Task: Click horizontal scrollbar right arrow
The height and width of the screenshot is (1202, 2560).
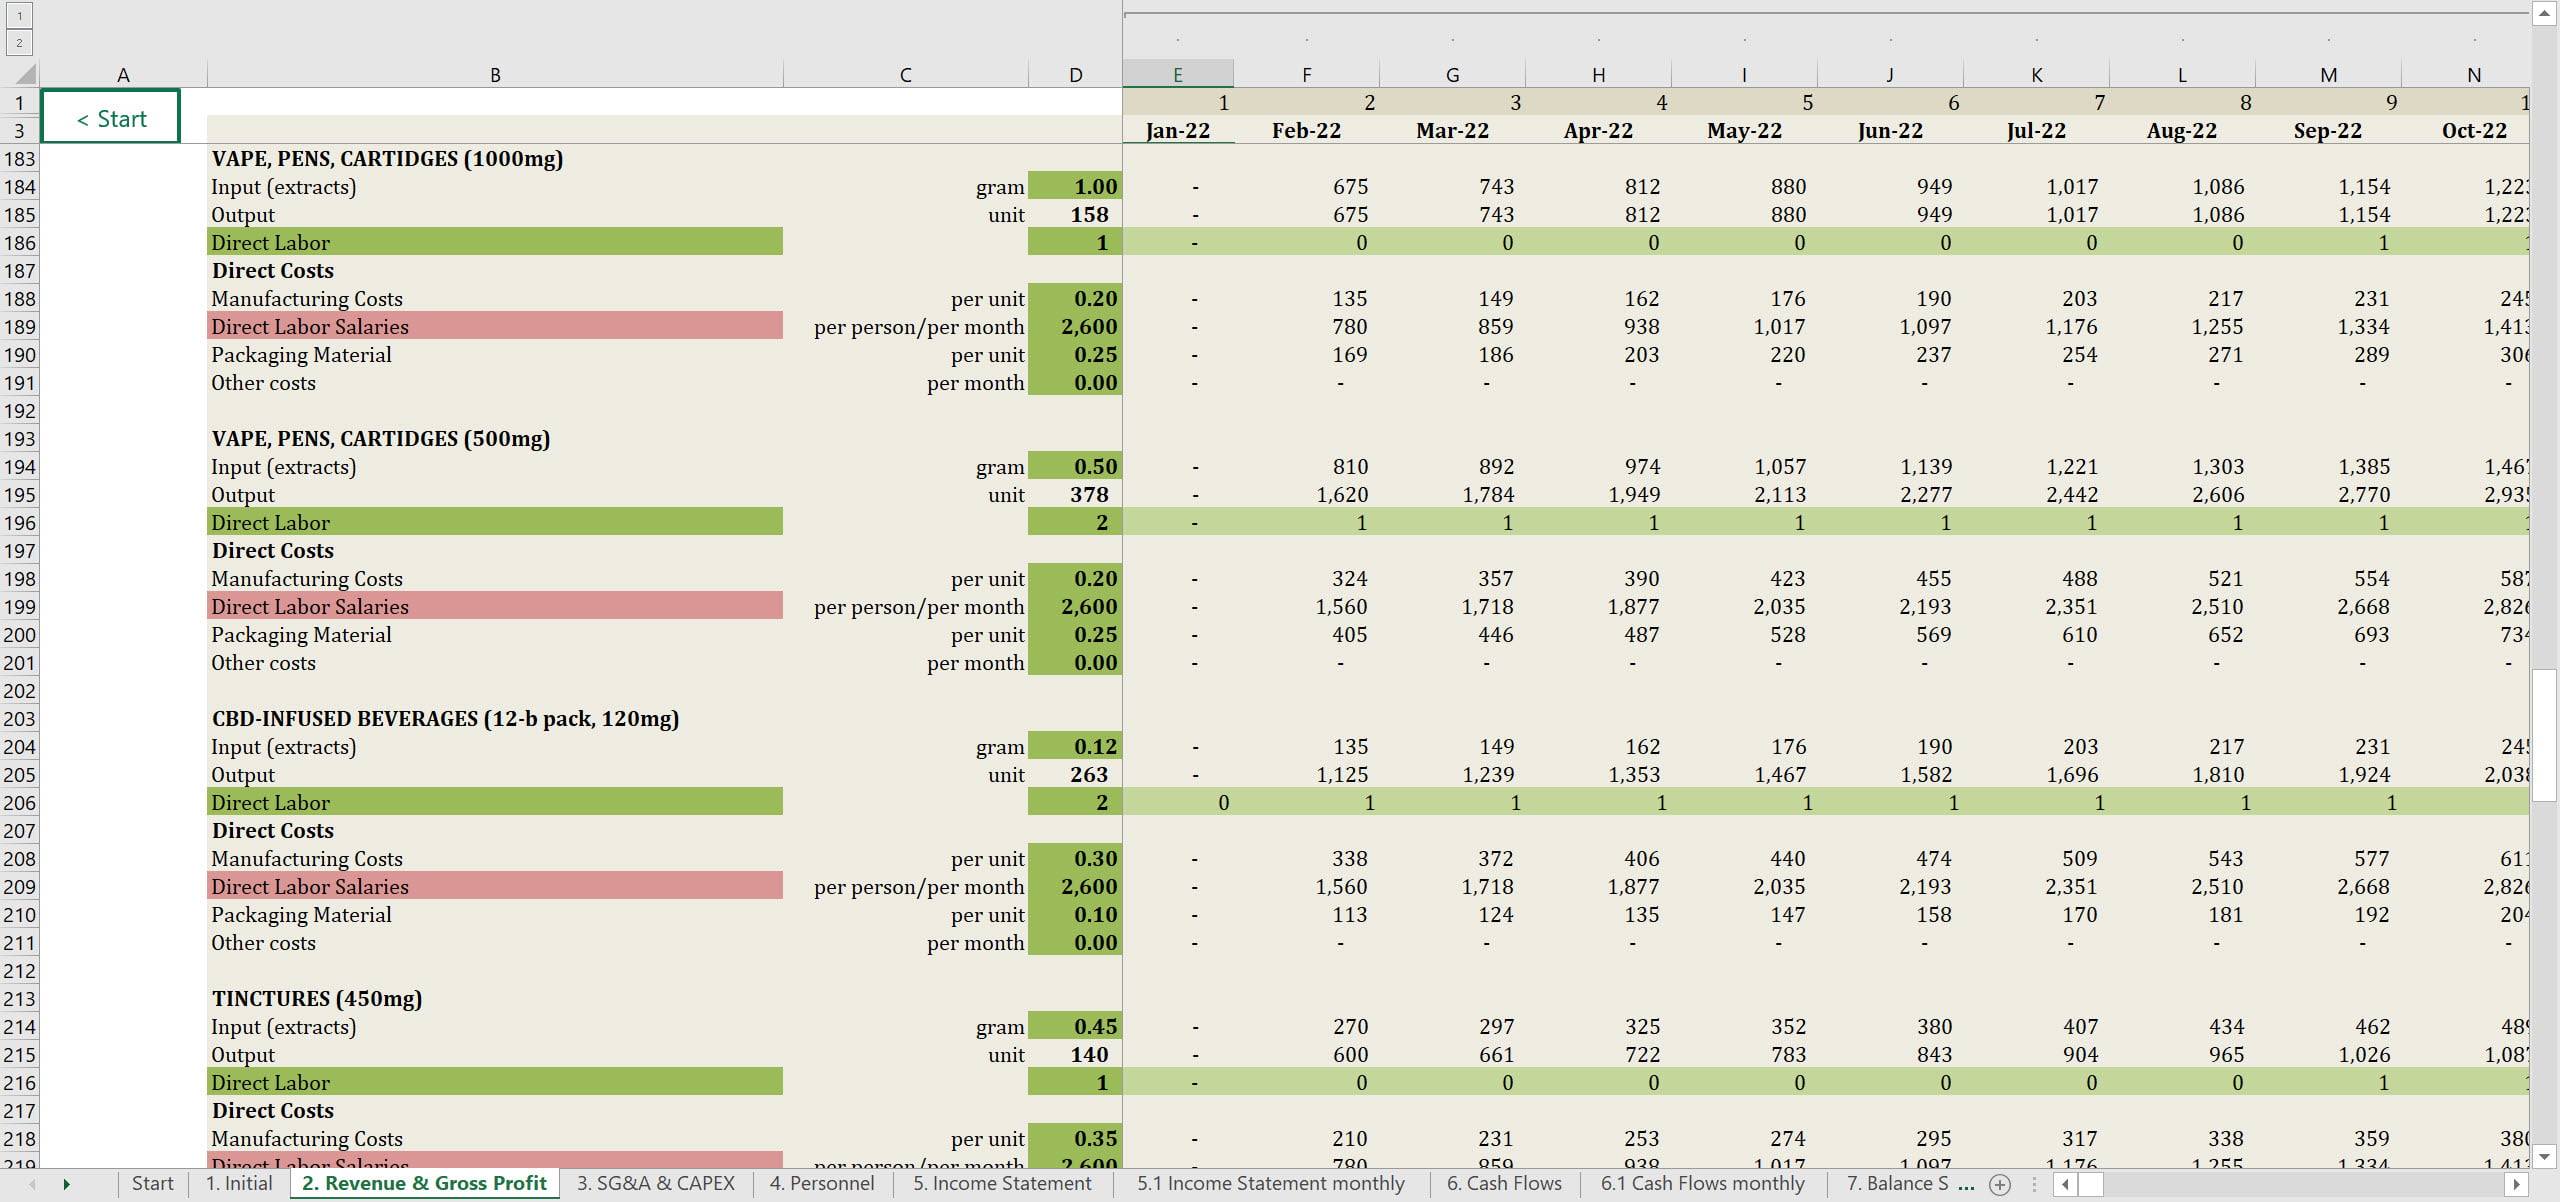Action: coord(2517,1184)
